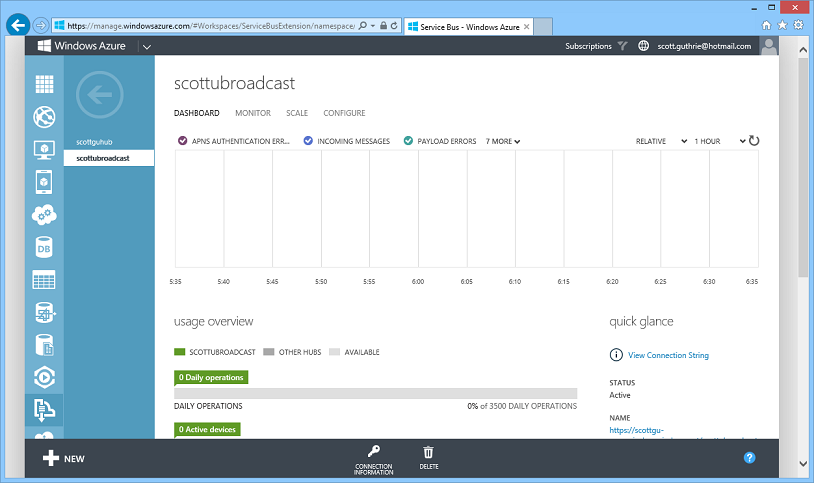Image resolution: width=814 pixels, height=483 pixels.
Task: Click the page scroll down arrow
Action: tap(803, 464)
